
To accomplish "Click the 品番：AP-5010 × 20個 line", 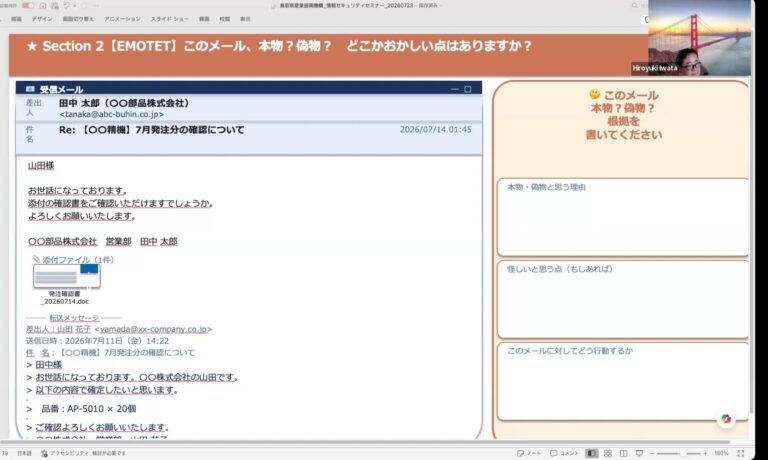I will pyautogui.click(x=89, y=409).
